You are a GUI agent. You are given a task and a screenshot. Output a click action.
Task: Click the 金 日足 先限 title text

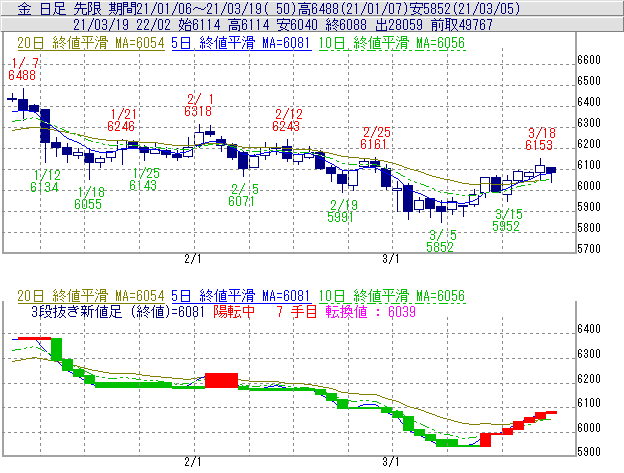point(59,9)
